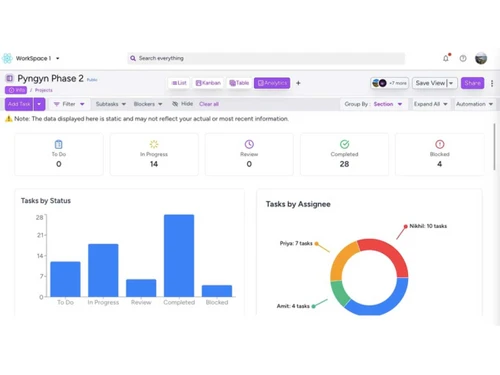Viewport: 500px width, 375px height.
Task: Click the To Do clipboard icon
Action: coord(59,144)
